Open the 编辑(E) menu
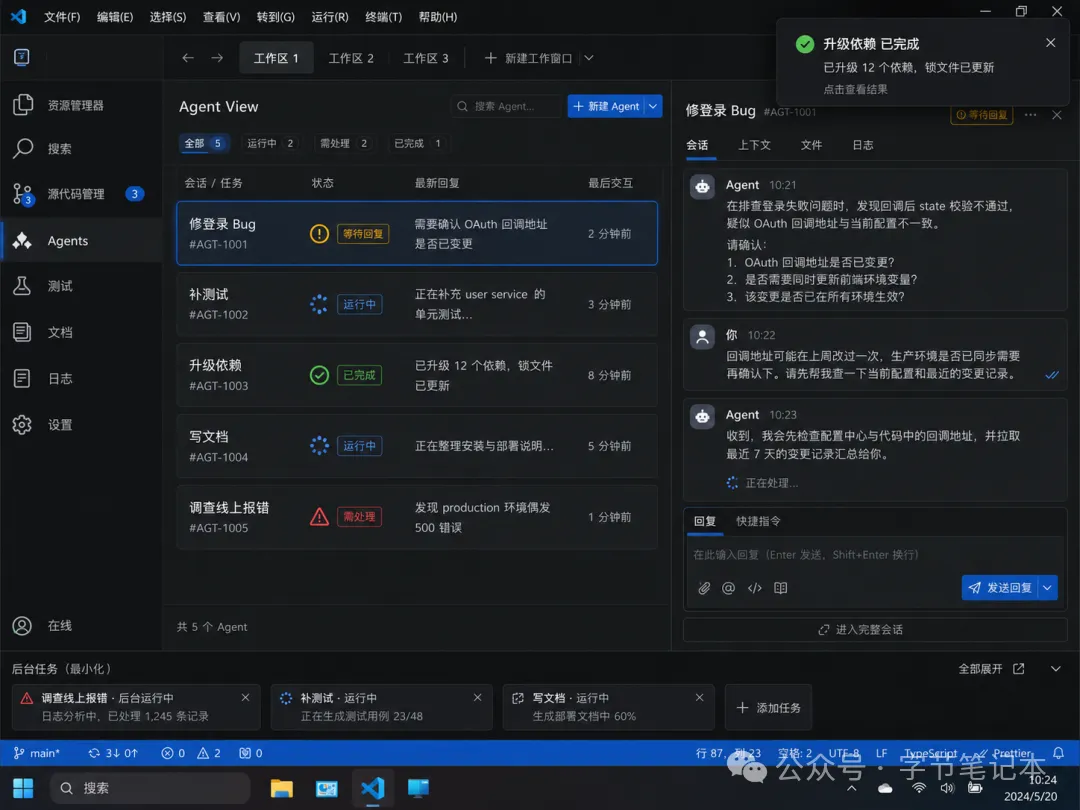Screen dimensions: 1080x810 pos(115,17)
